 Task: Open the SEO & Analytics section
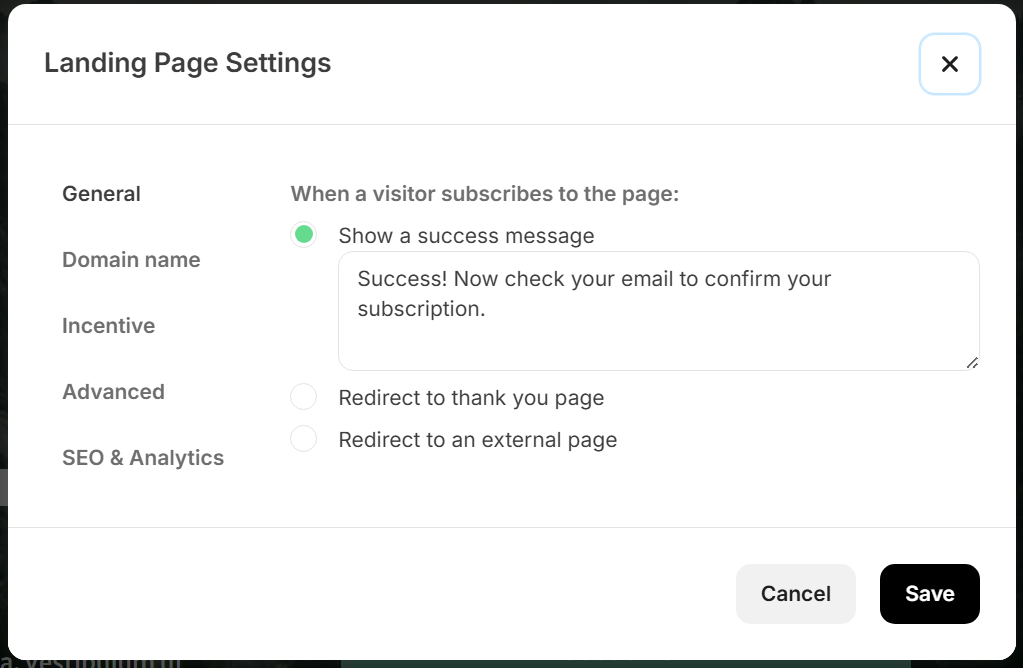pyautogui.click(x=143, y=458)
